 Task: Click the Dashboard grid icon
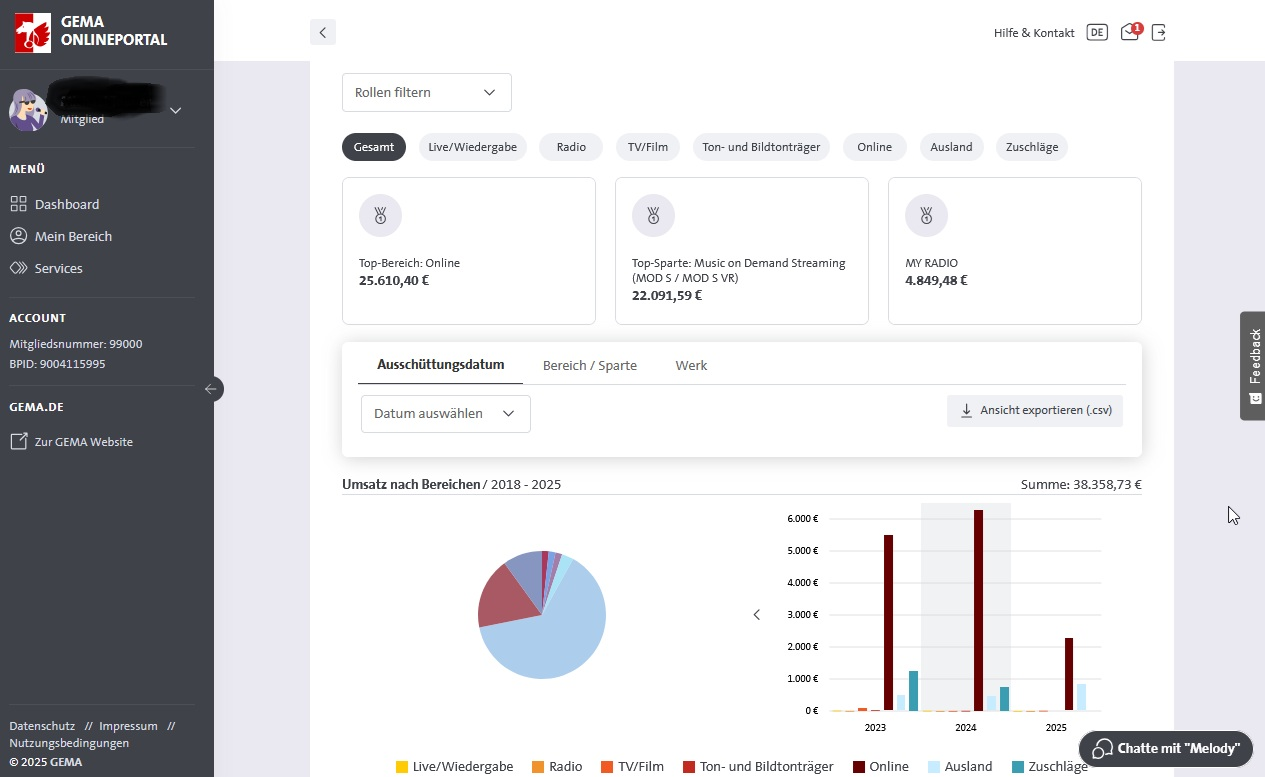point(18,204)
